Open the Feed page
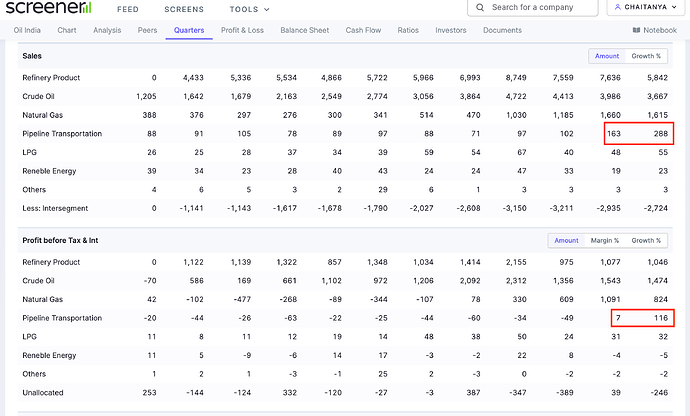 click(128, 8)
